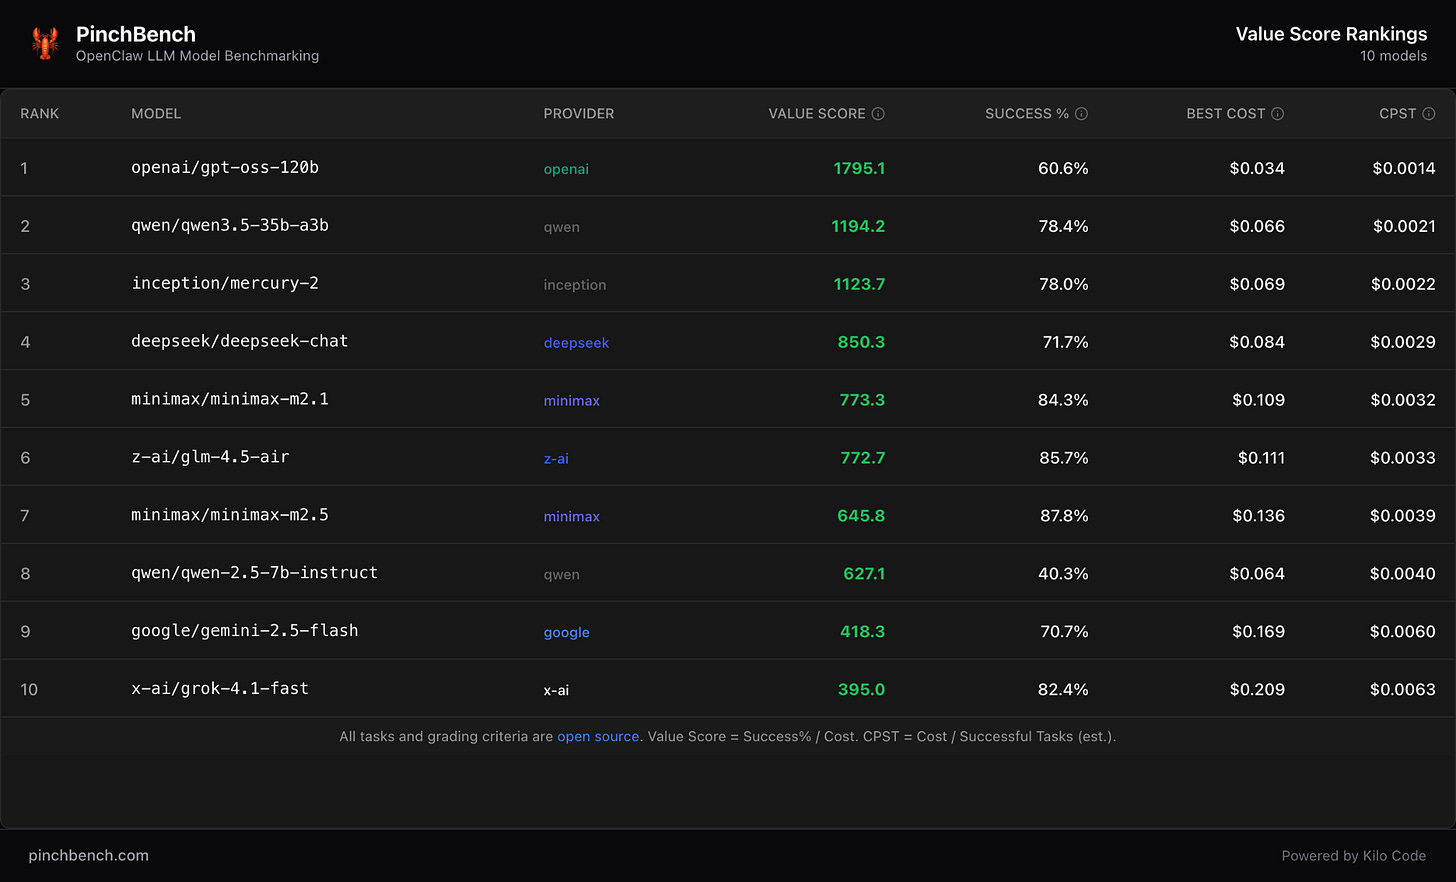The height and width of the screenshot is (882, 1456).
Task: Sort by the CPST column header
Action: tap(1398, 114)
